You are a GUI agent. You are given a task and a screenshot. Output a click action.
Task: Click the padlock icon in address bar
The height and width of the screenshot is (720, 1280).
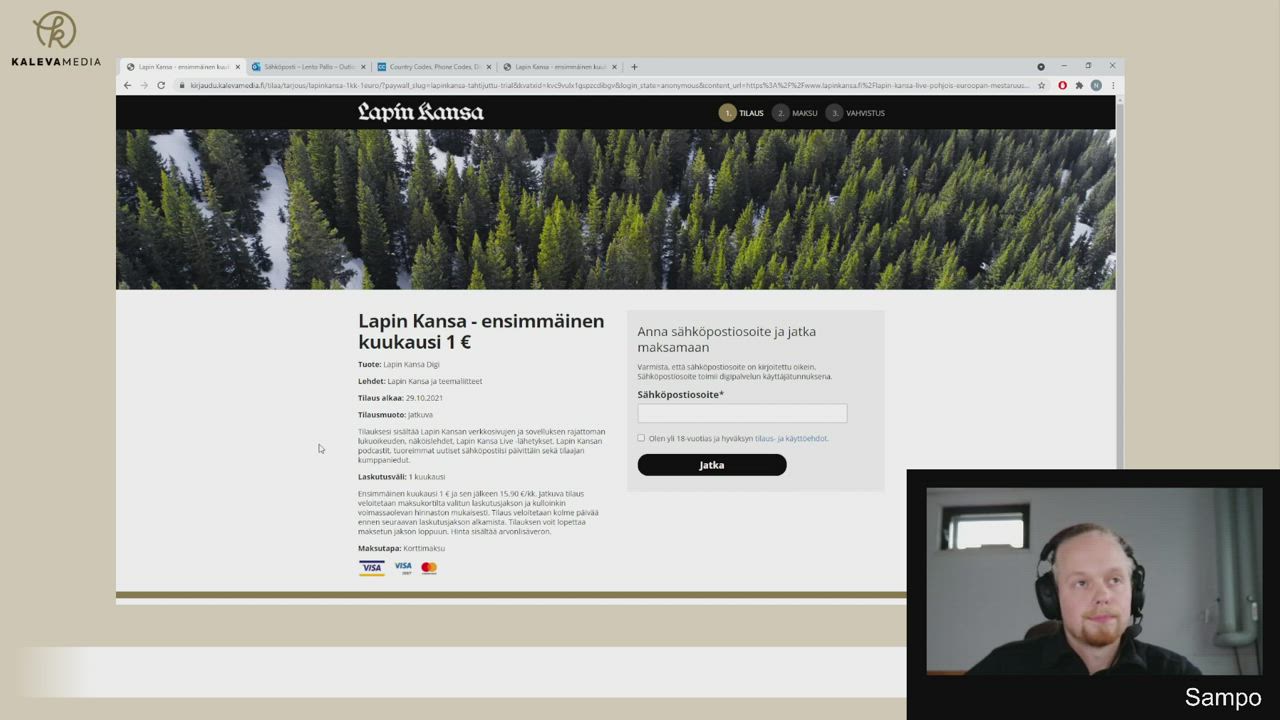click(x=181, y=85)
